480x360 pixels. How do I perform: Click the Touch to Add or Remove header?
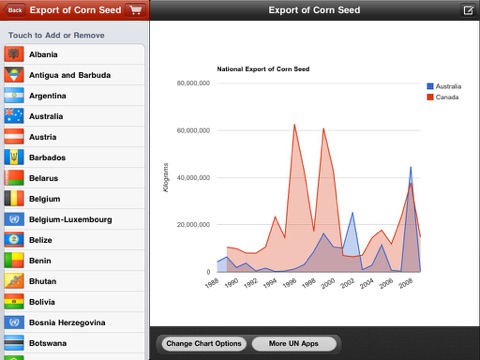[x=56, y=35]
